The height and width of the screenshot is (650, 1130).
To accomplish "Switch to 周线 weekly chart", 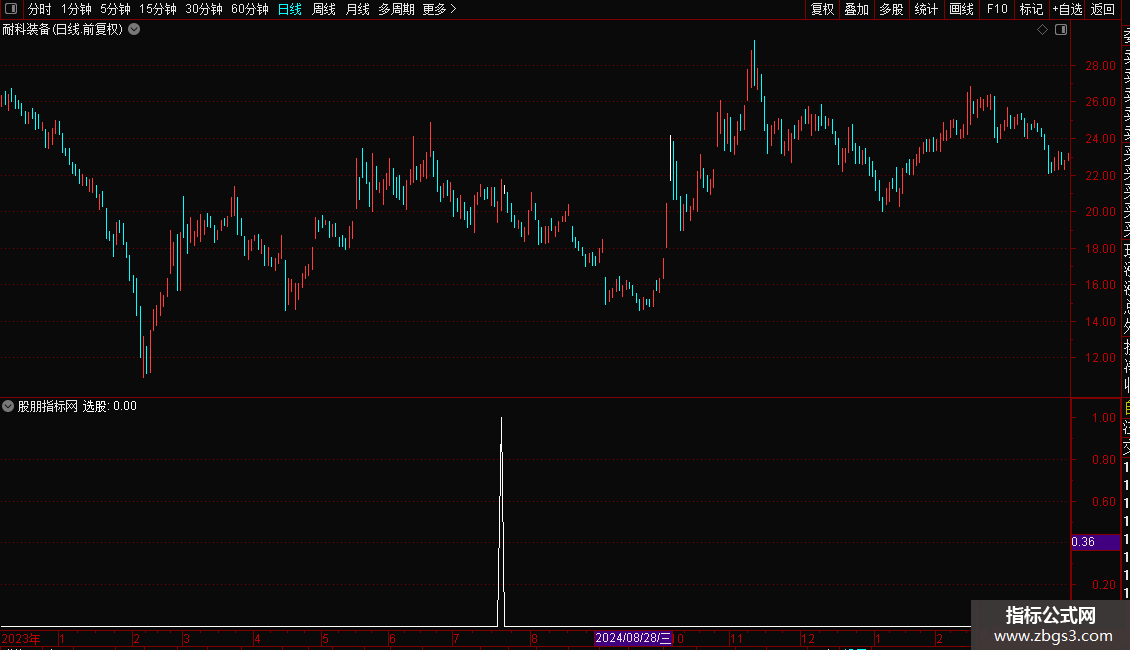I will 324,9.
